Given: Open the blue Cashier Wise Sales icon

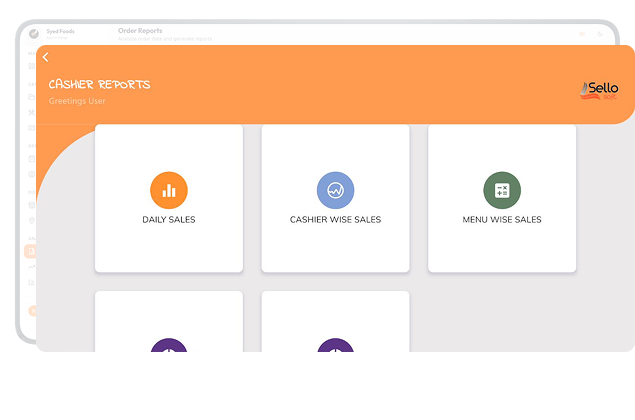Looking at the screenshot, I should [335, 190].
